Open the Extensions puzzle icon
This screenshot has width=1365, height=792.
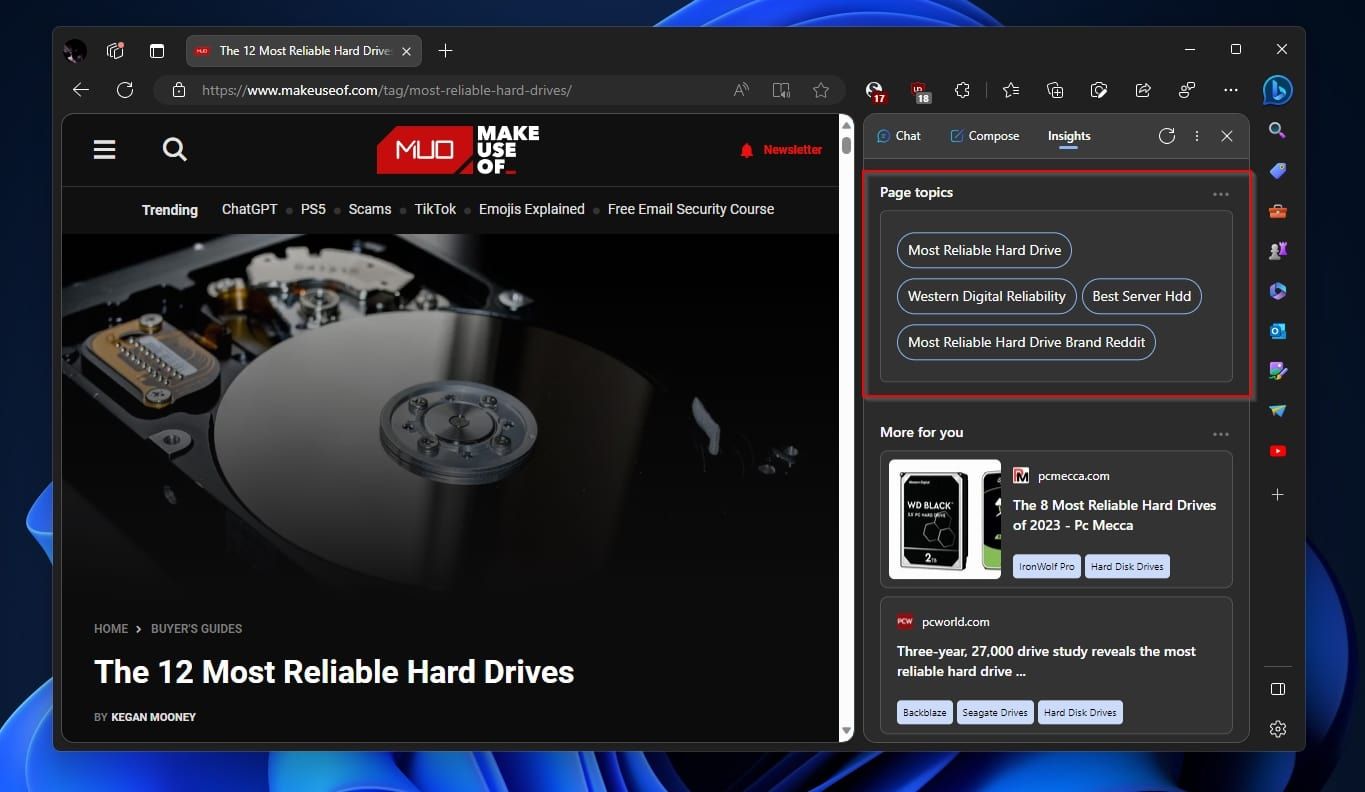click(962, 90)
